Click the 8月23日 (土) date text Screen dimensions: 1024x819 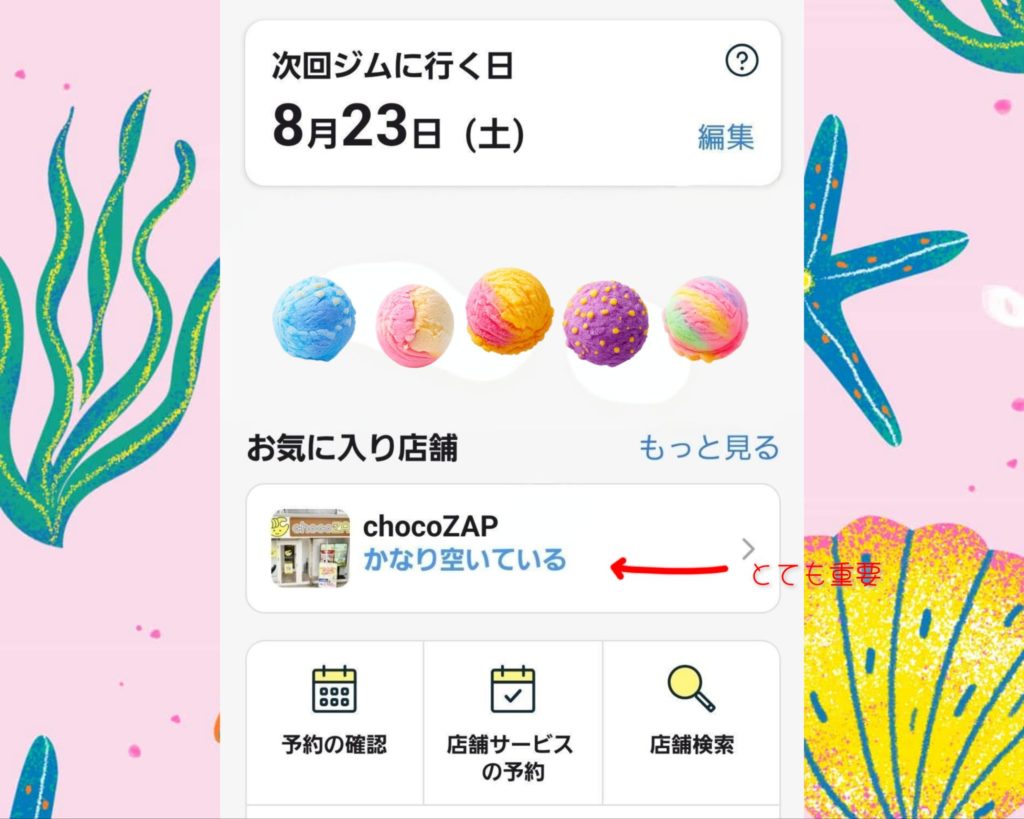pyautogui.click(x=398, y=128)
